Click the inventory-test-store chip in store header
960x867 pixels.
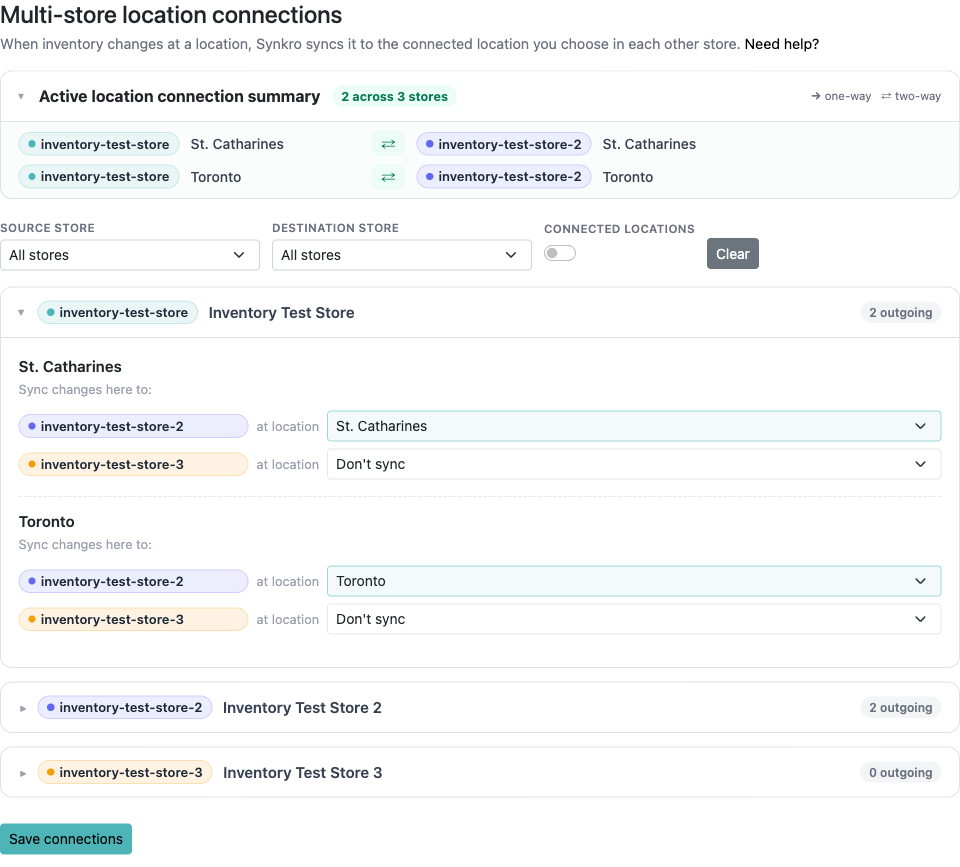point(118,312)
